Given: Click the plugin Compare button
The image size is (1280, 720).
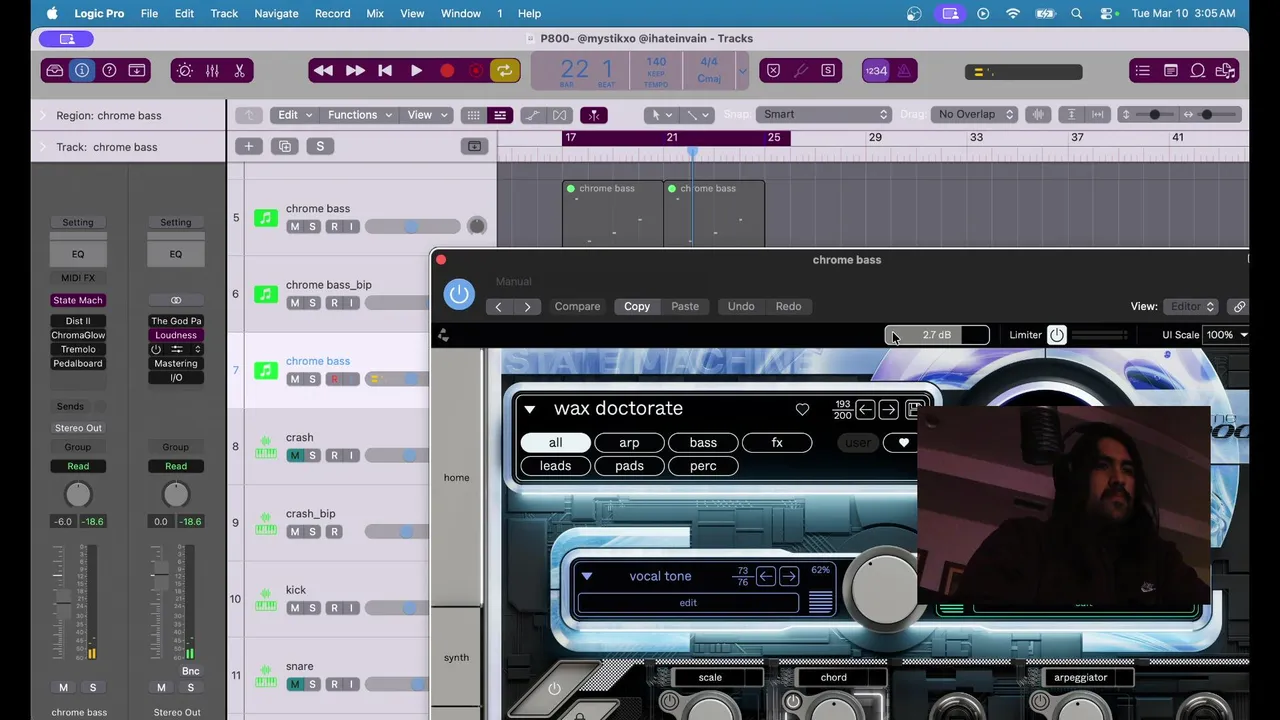Looking at the screenshot, I should [577, 306].
